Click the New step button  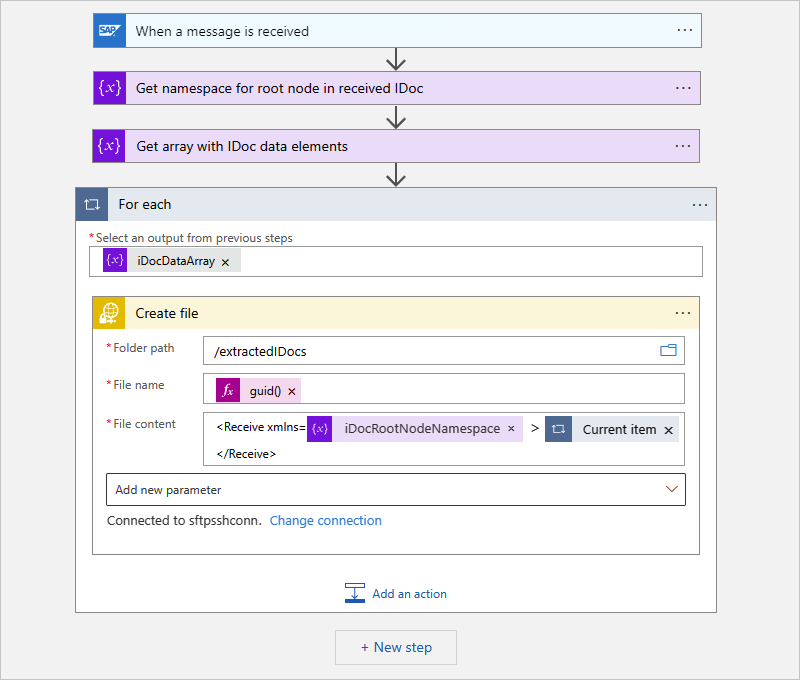pyautogui.click(x=396, y=647)
